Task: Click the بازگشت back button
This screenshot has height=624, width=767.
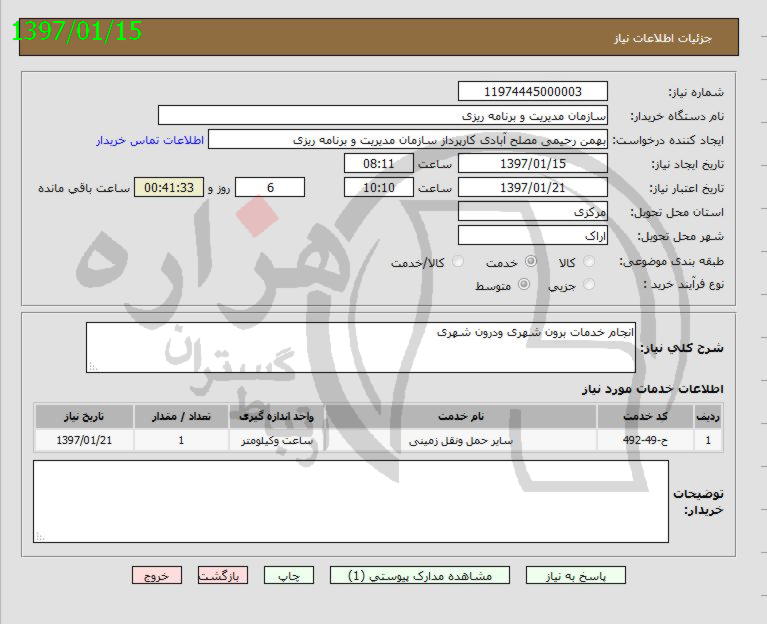Action: [223, 576]
